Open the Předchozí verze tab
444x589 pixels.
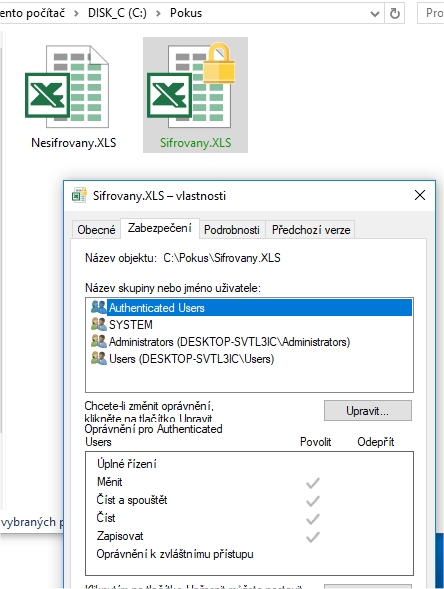tap(311, 230)
